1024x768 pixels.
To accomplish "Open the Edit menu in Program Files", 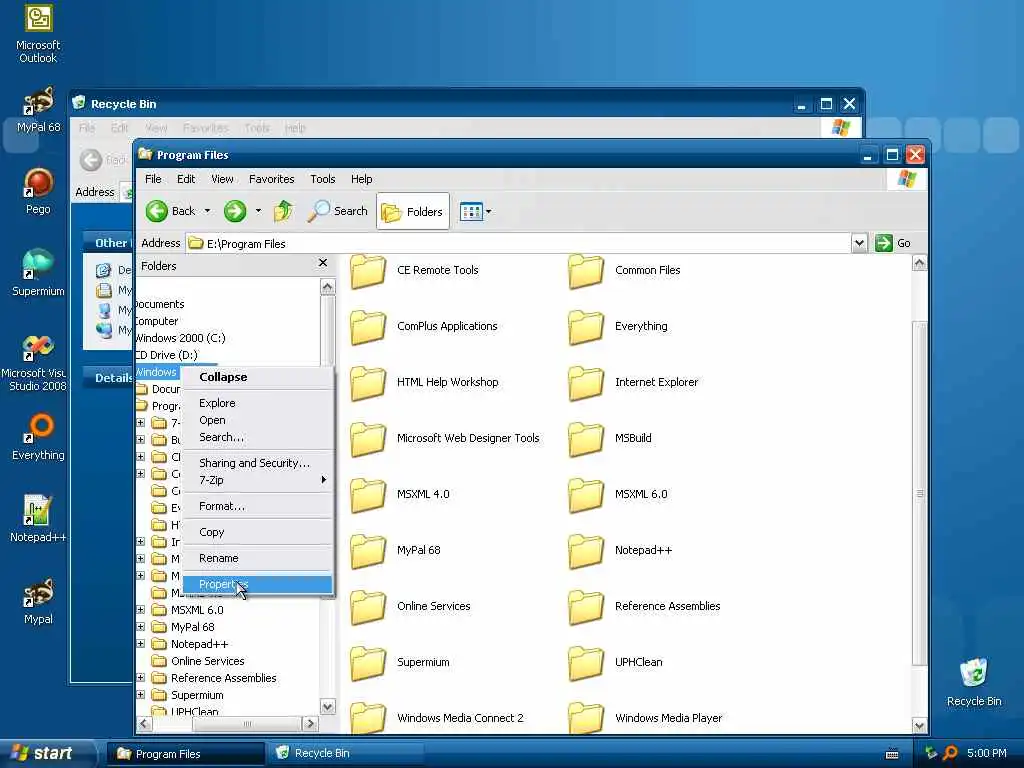I will [185, 179].
